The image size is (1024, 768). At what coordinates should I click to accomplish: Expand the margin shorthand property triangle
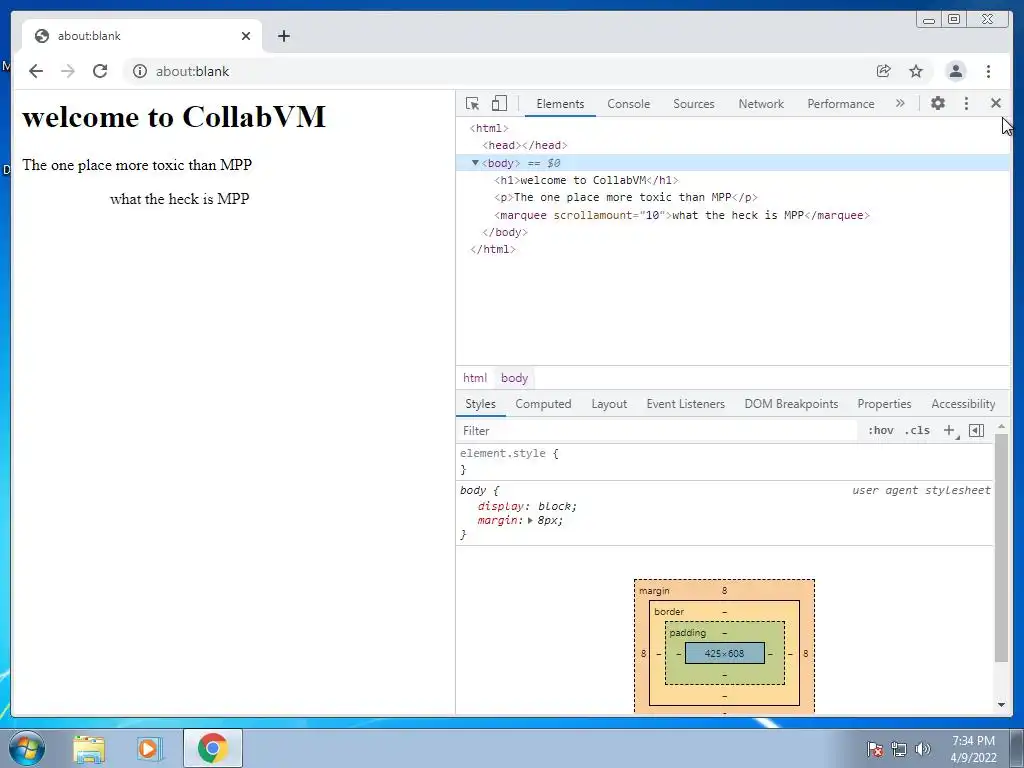pyautogui.click(x=530, y=520)
